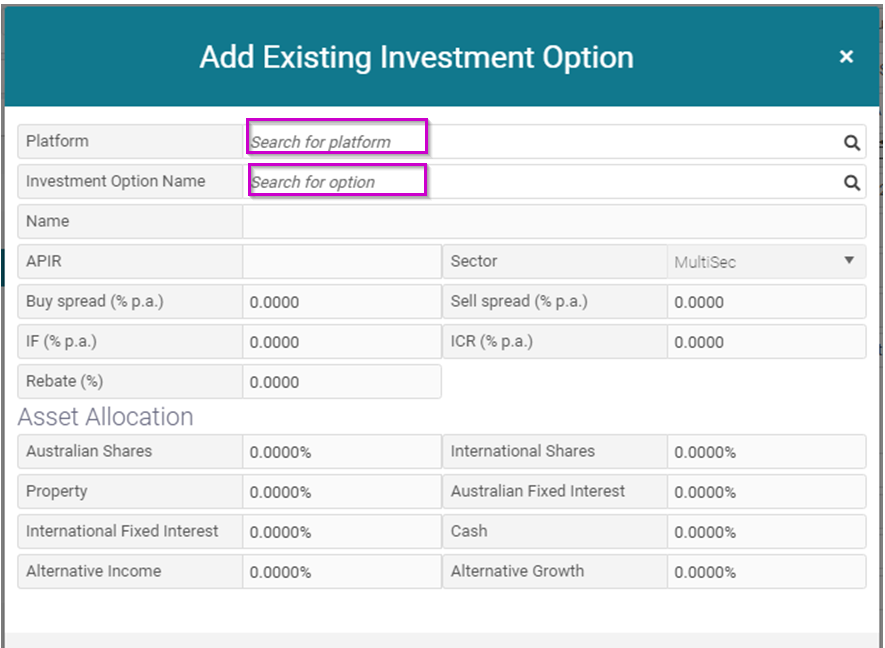Viewport: 885px width, 648px height.
Task: Click the ICR (% p.a.) value field
Action: coord(765,342)
